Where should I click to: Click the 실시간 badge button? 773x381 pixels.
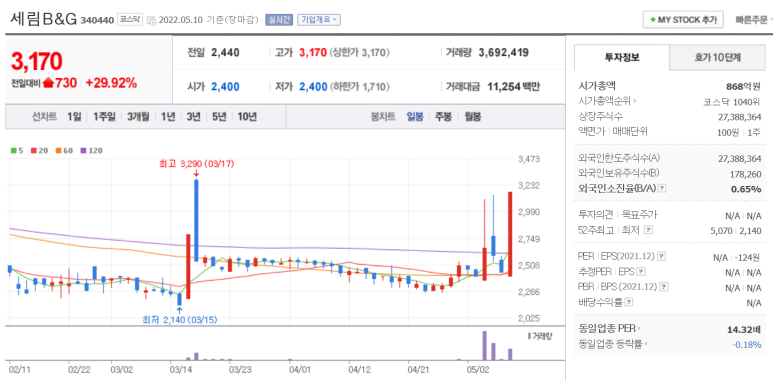279,20
